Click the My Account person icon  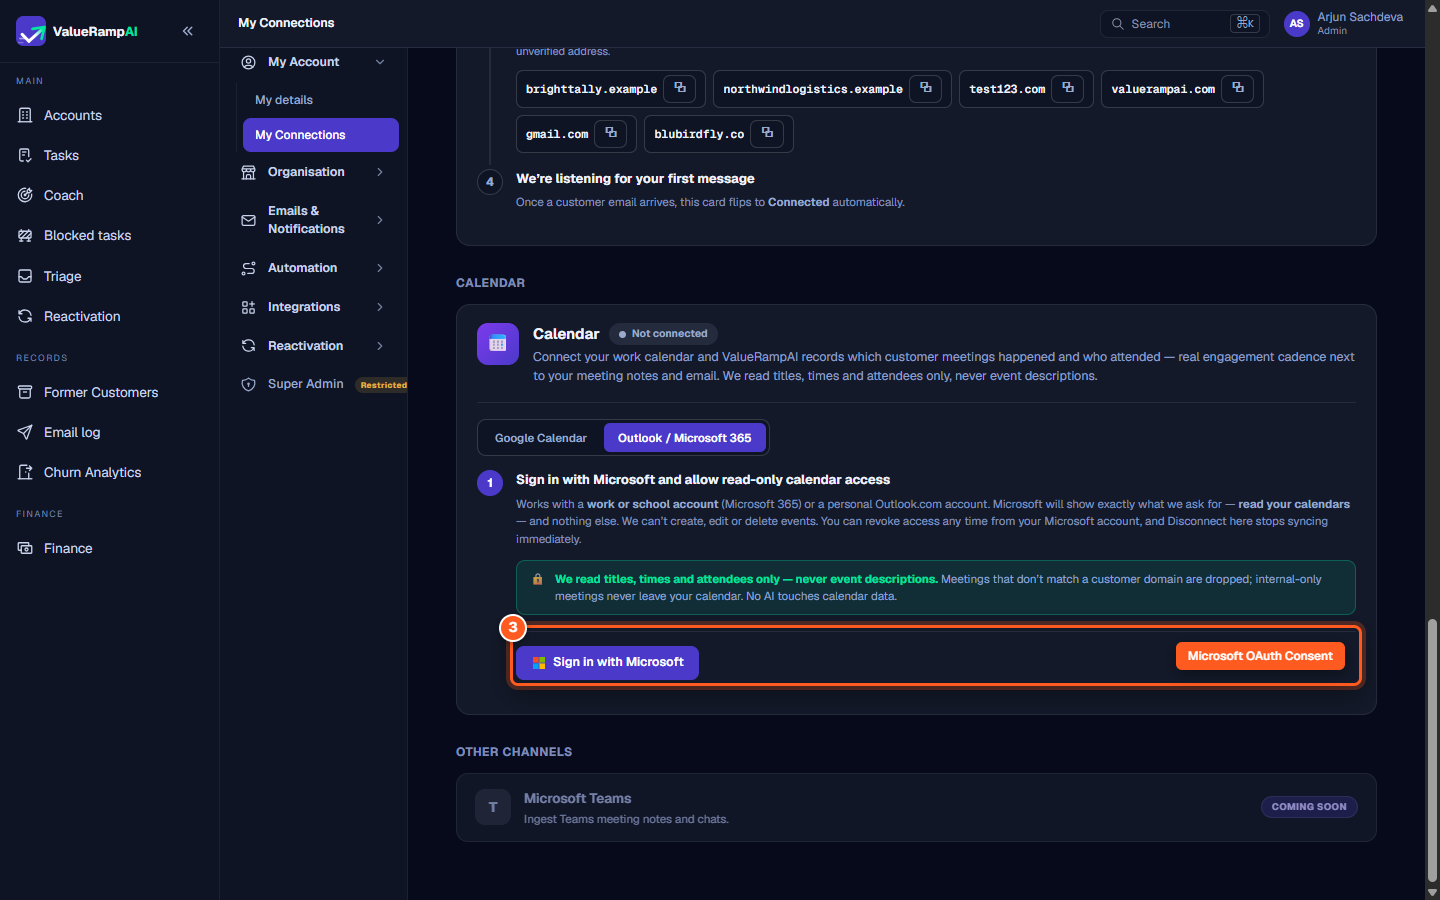[x=248, y=62]
